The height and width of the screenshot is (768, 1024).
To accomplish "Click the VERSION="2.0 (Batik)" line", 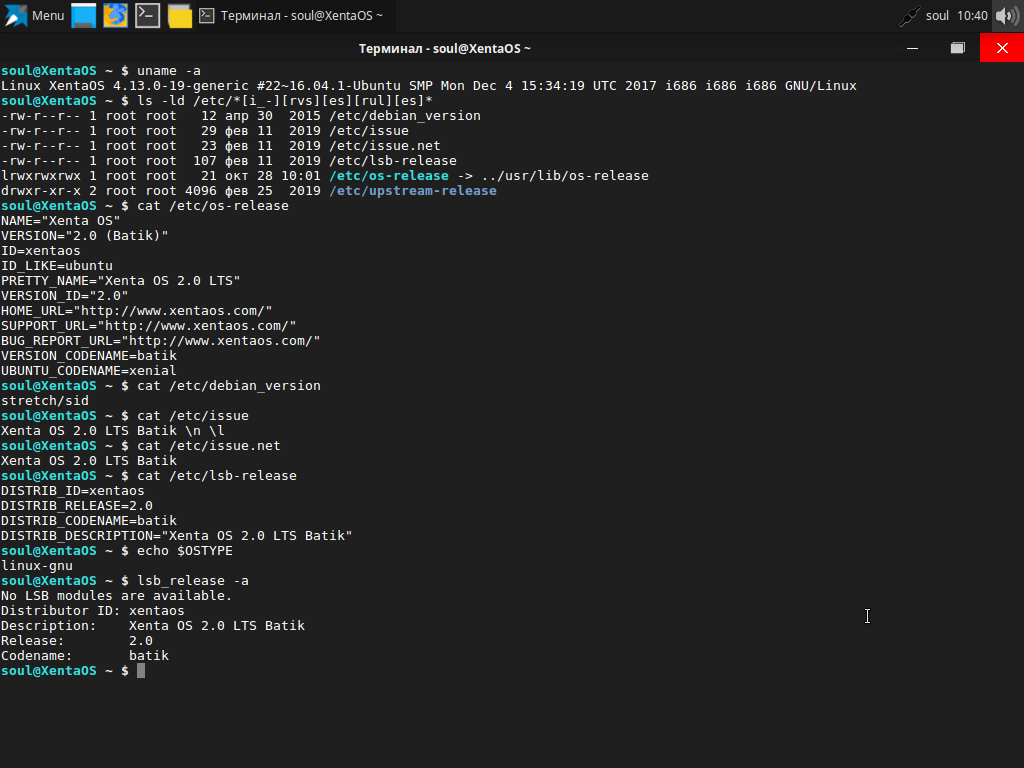I will pos(84,236).
